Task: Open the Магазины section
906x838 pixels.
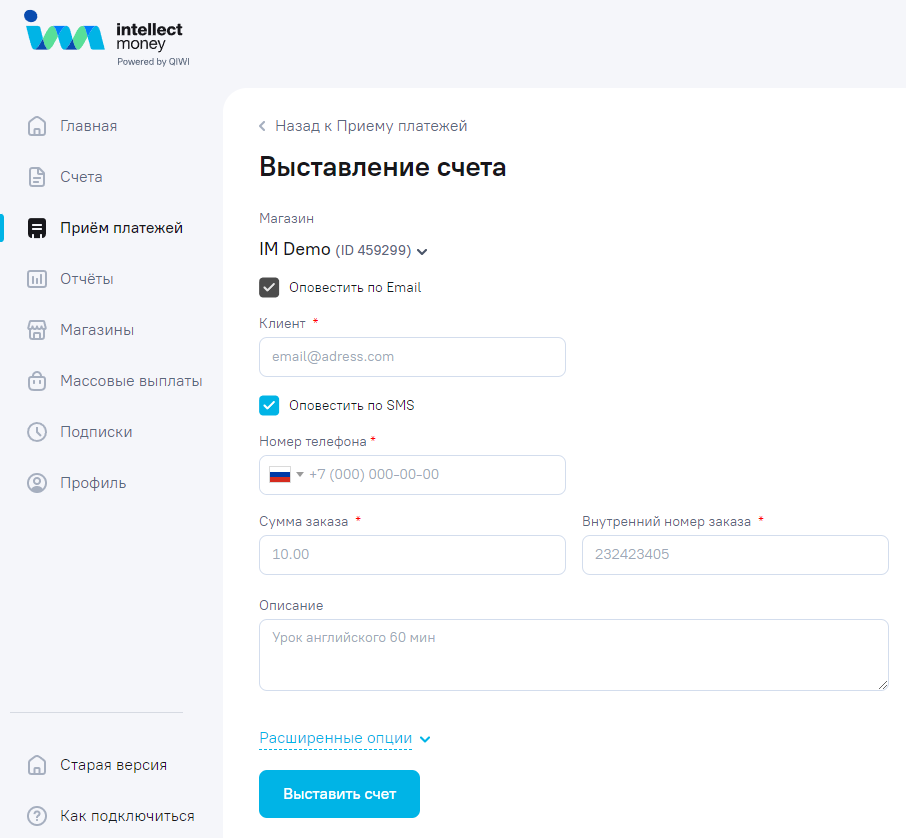Action: point(97,330)
